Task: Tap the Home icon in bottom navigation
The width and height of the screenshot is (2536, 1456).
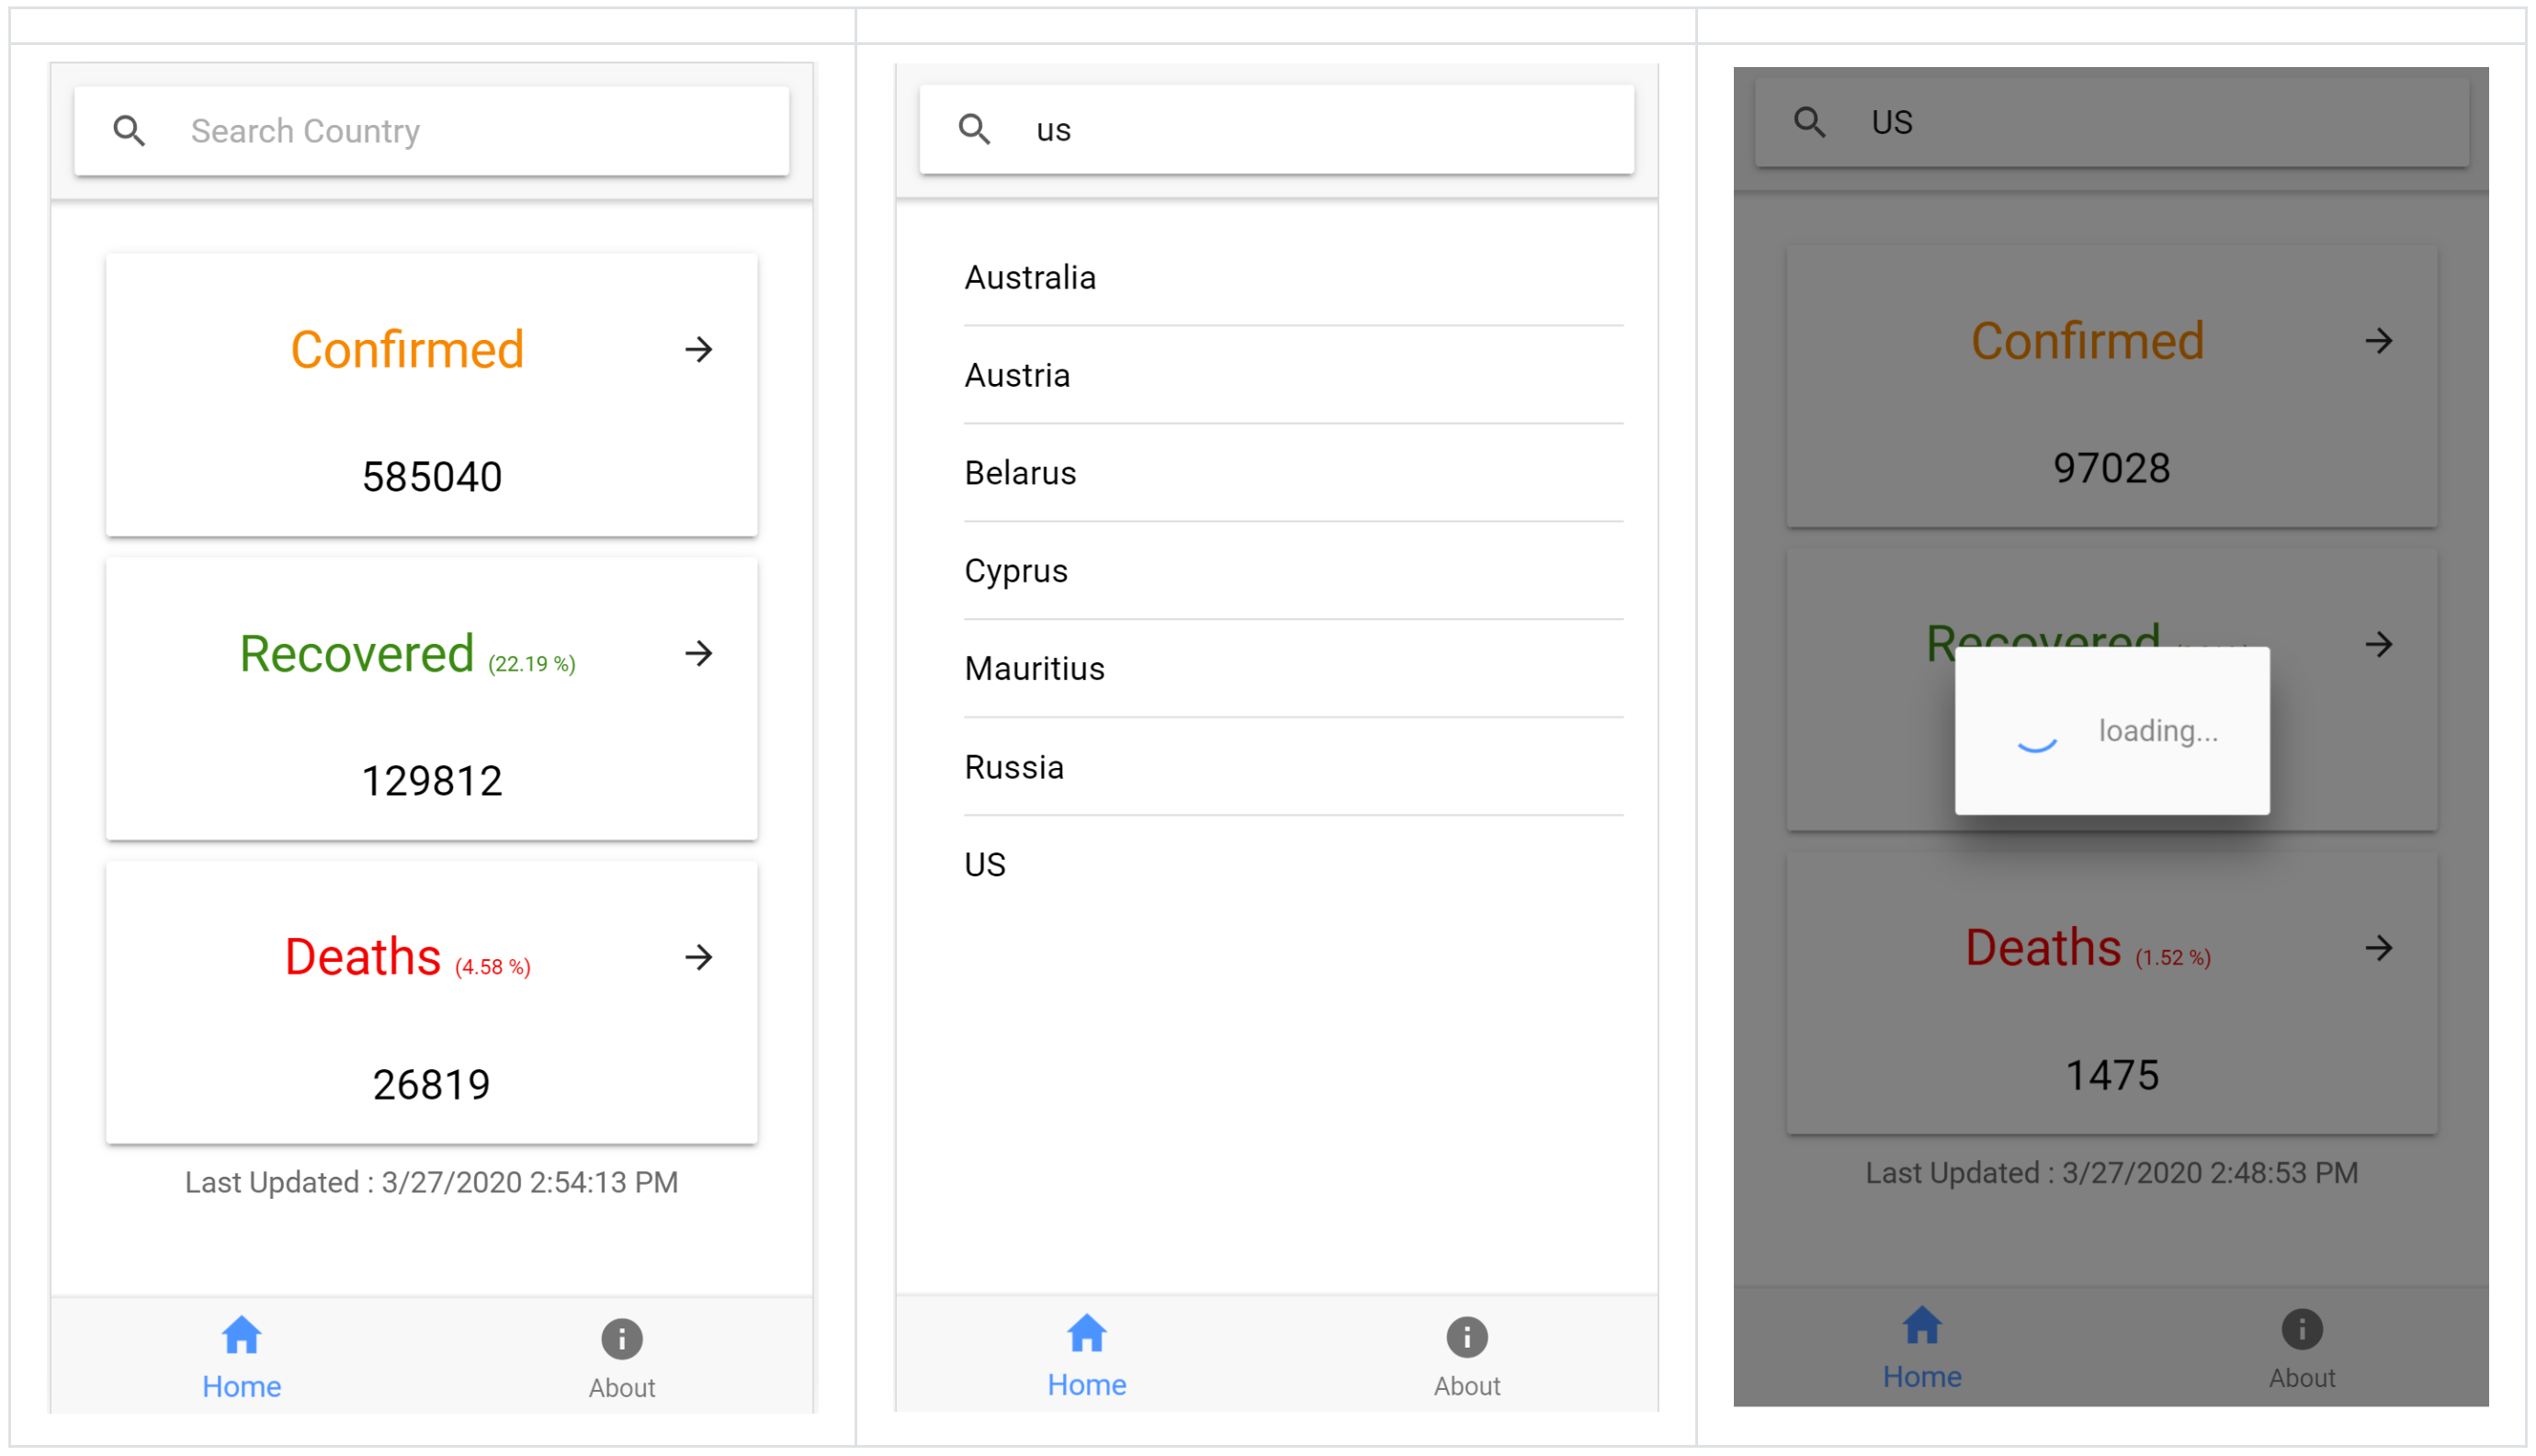Action: (240, 1333)
